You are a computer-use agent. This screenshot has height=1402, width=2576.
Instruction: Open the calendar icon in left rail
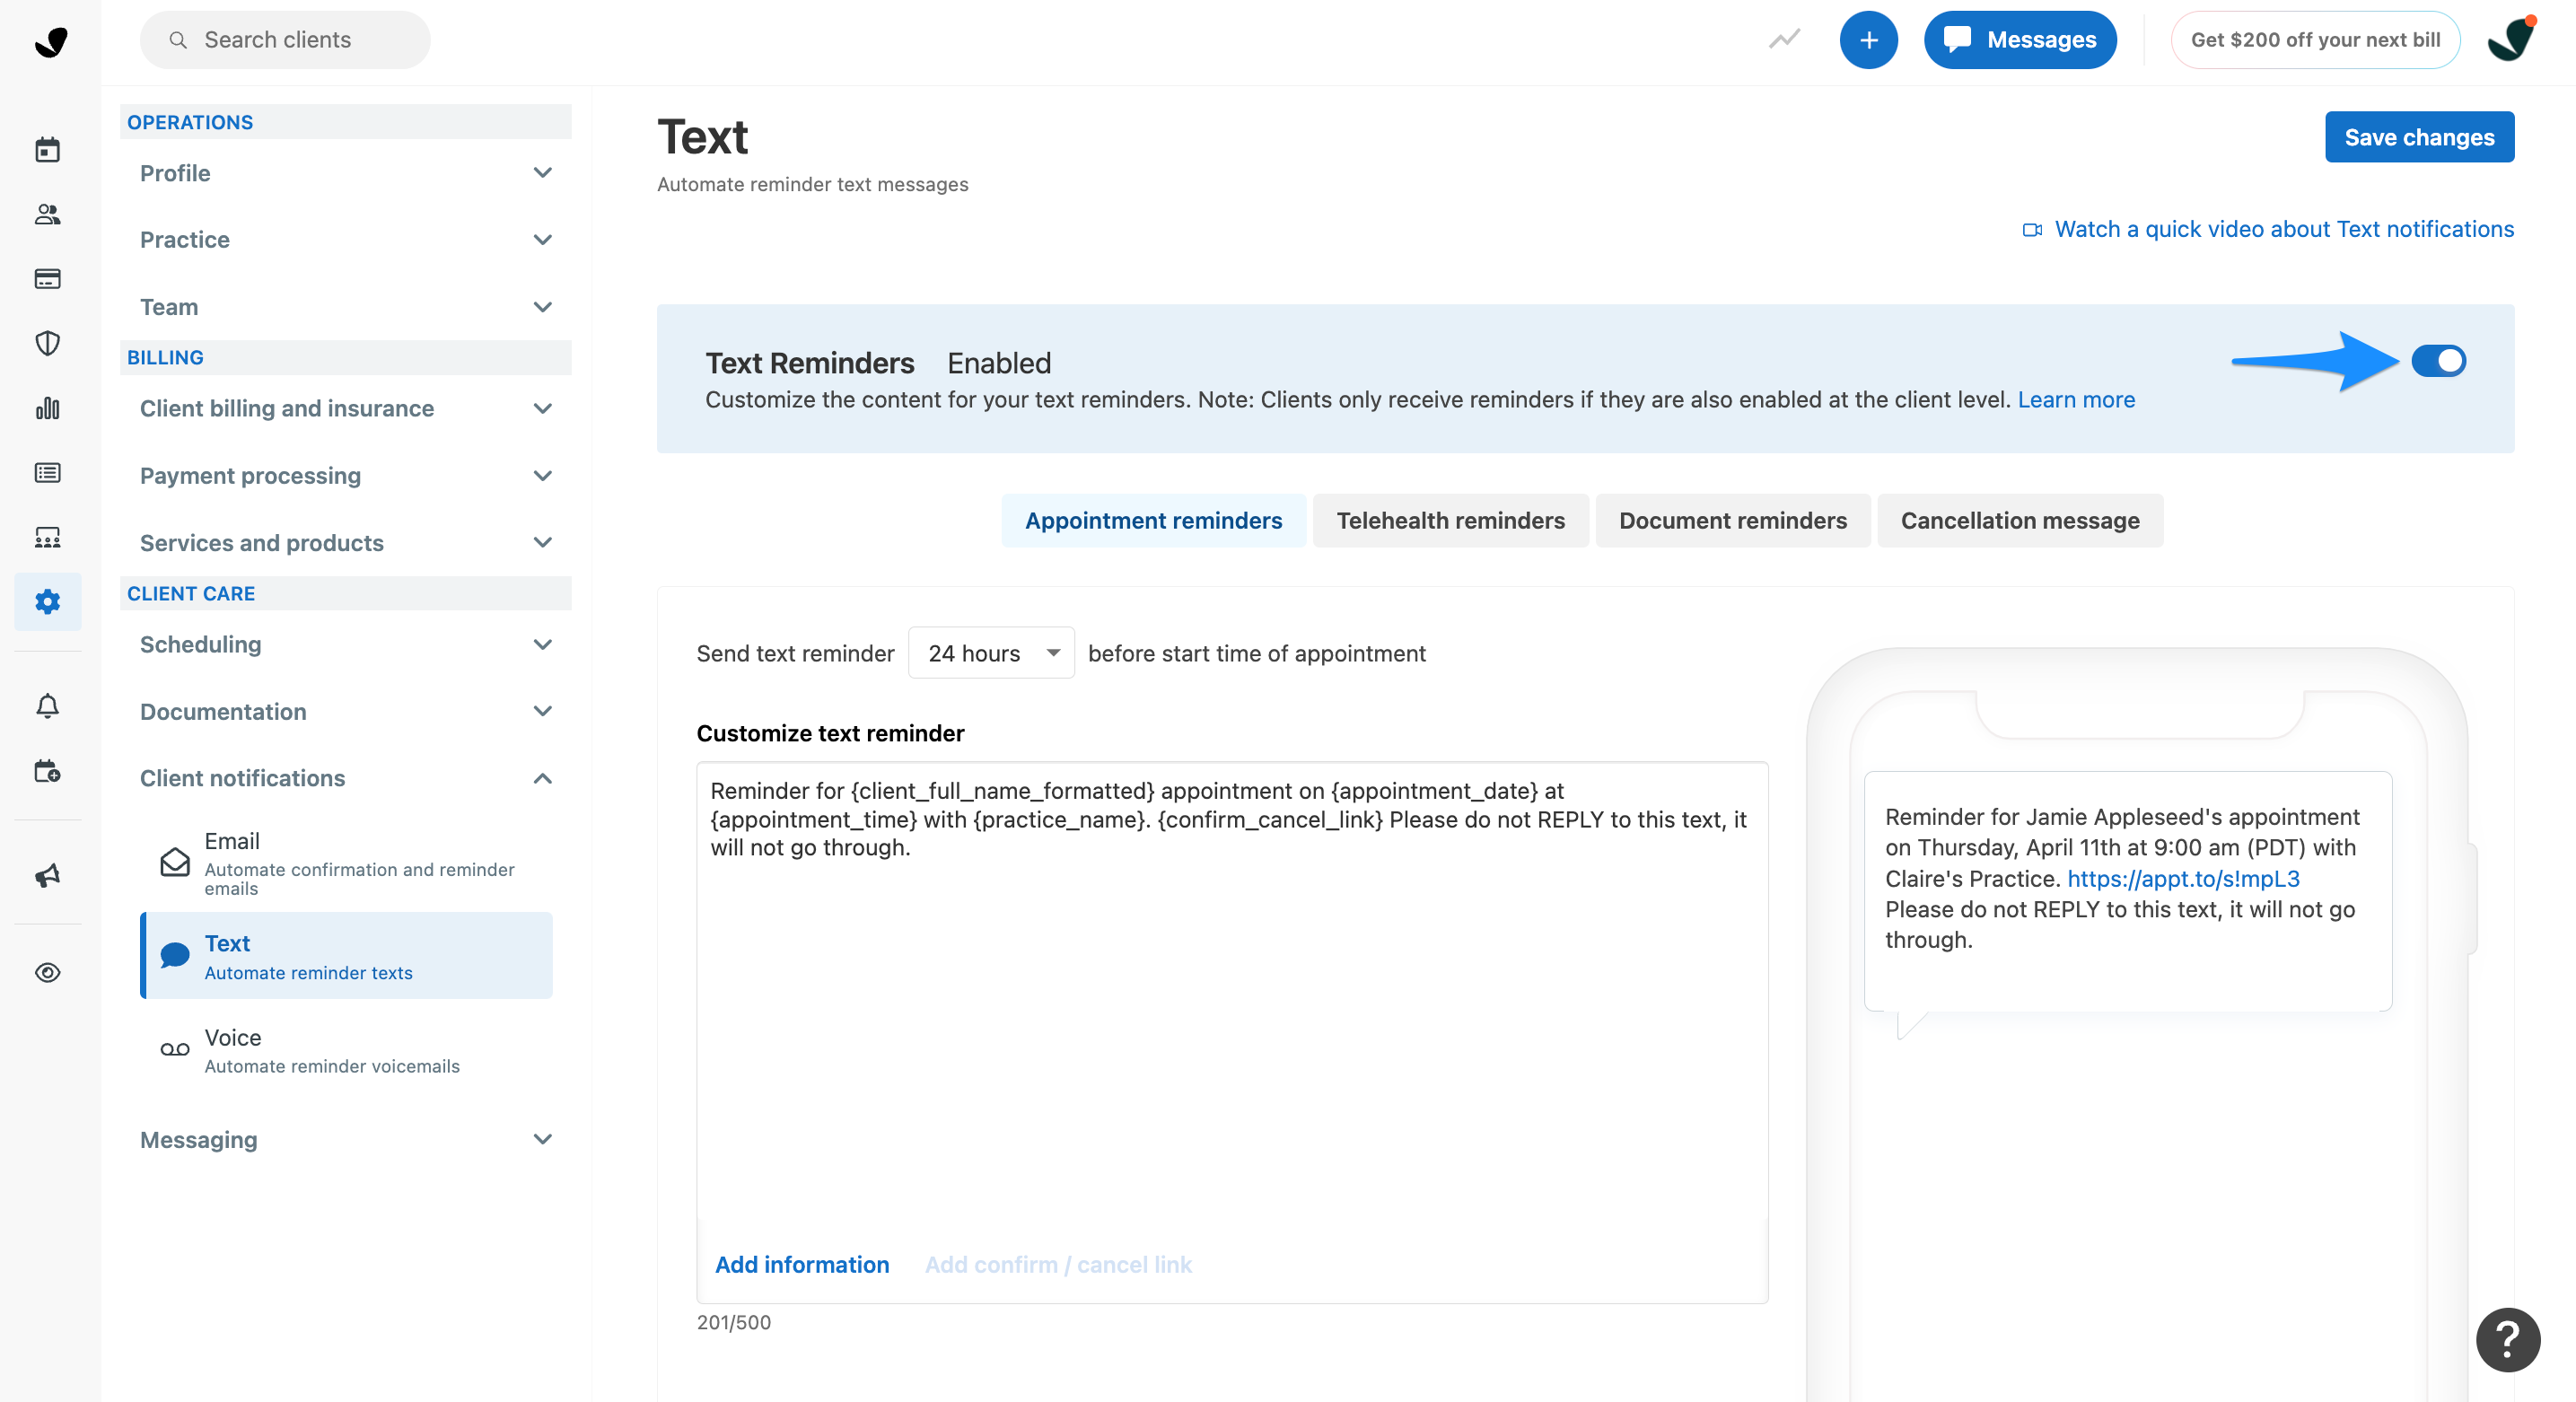point(47,150)
